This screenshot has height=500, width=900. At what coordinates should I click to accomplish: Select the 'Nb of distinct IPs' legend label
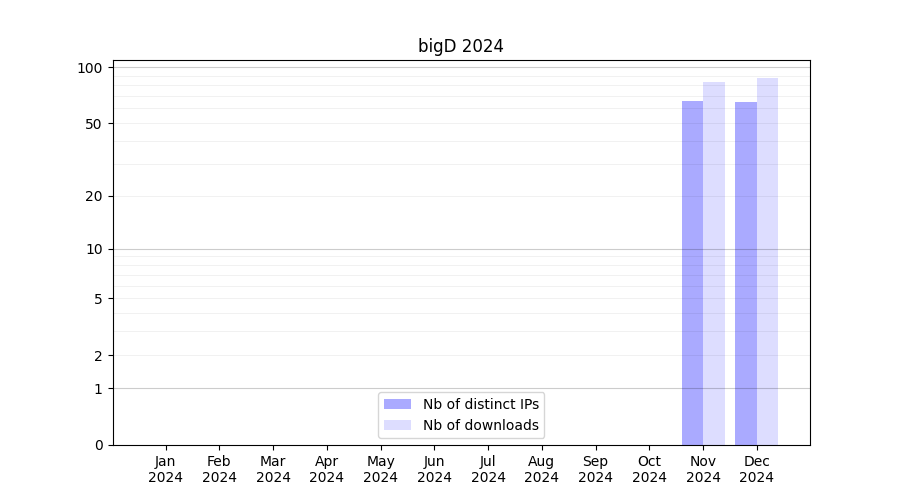pos(481,404)
